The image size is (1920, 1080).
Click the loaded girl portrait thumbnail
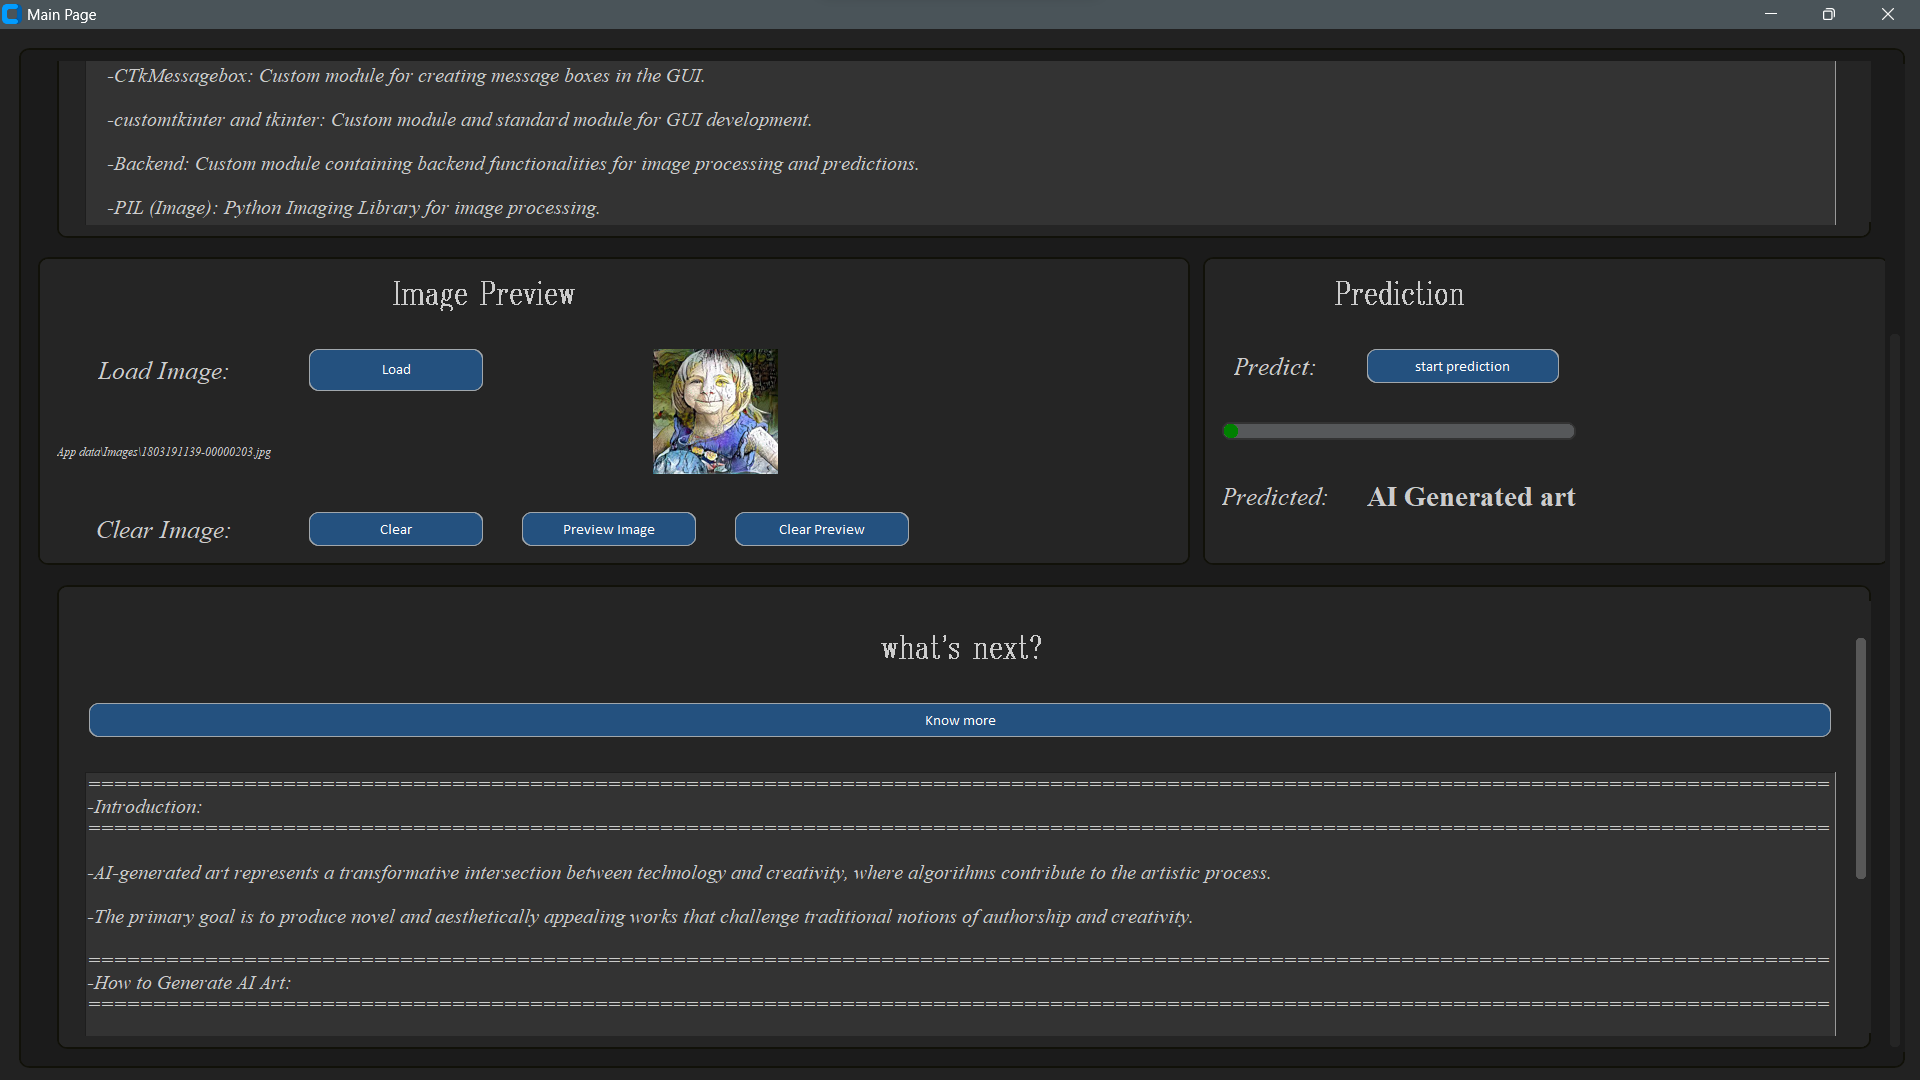coord(715,411)
